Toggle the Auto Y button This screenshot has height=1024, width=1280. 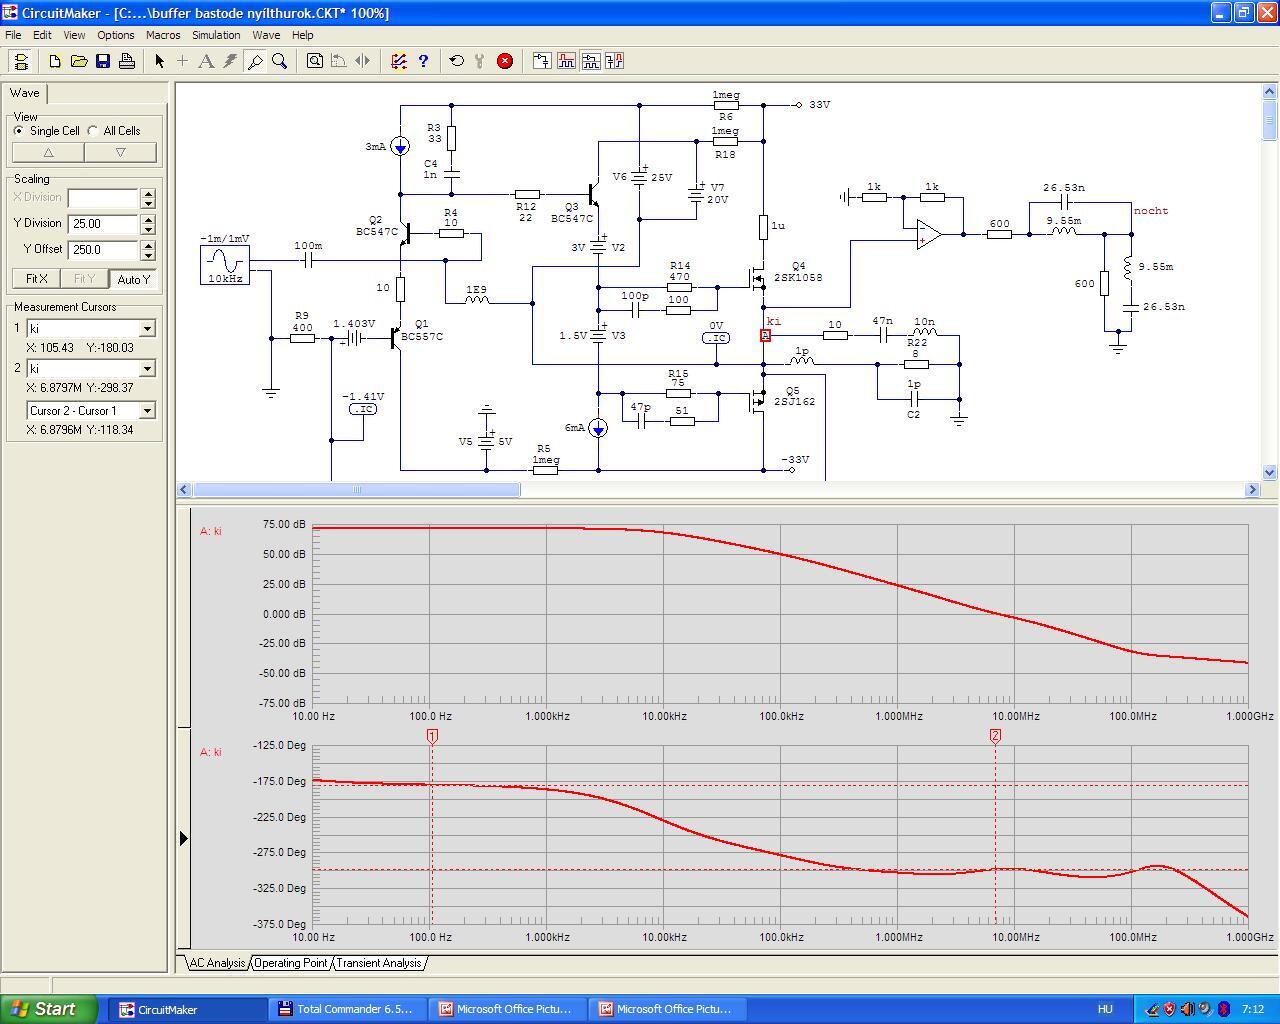(133, 279)
